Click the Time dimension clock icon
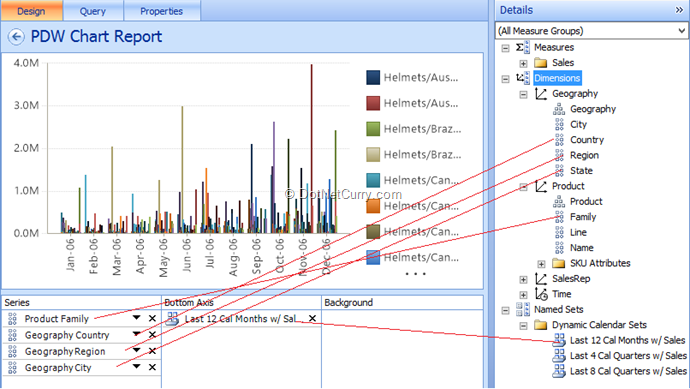Viewport: 690px width, 389px height. pyautogui.click(x=541, y=294)
